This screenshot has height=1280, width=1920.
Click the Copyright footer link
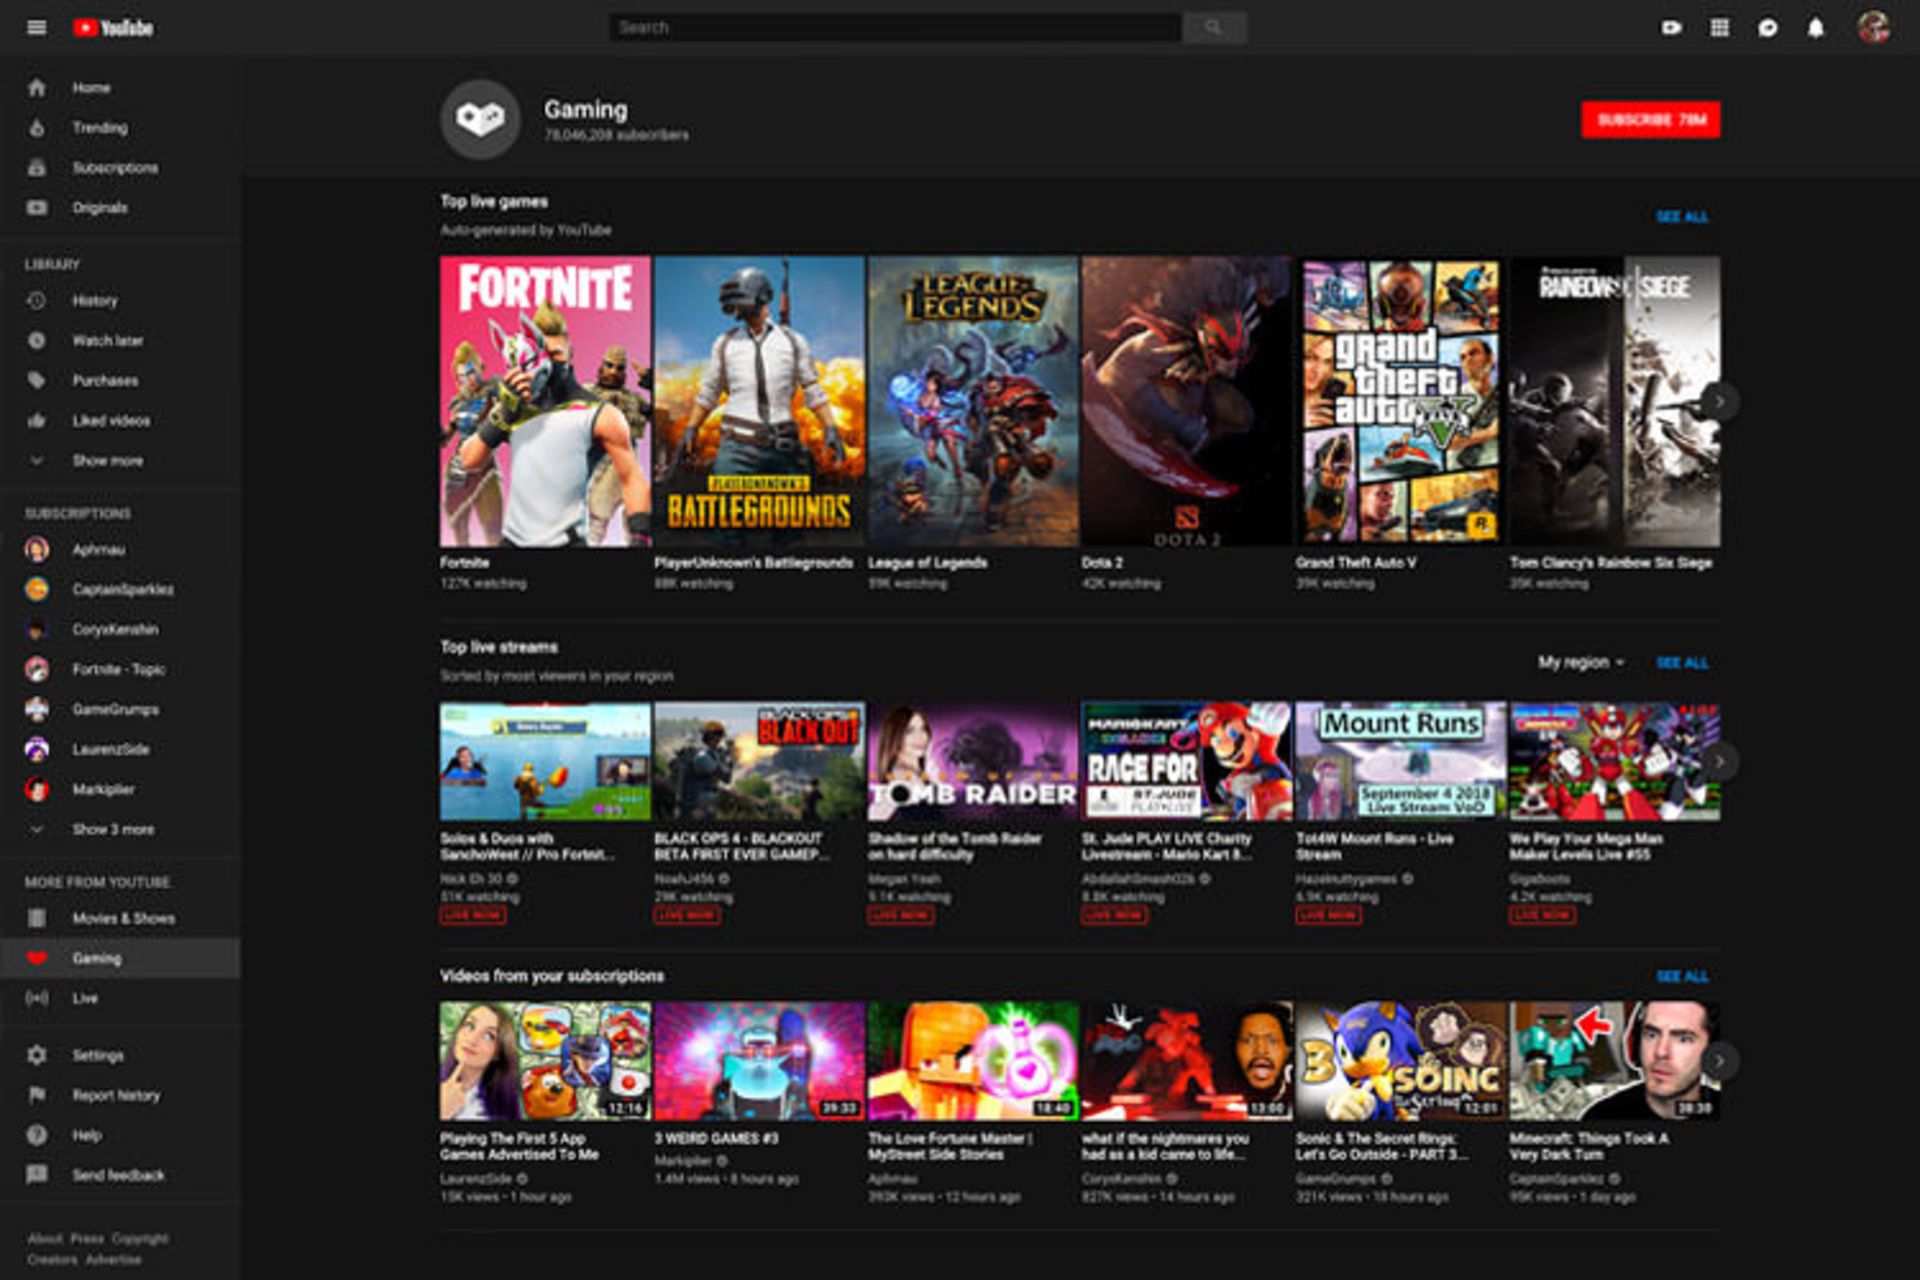click(140, 1238)
